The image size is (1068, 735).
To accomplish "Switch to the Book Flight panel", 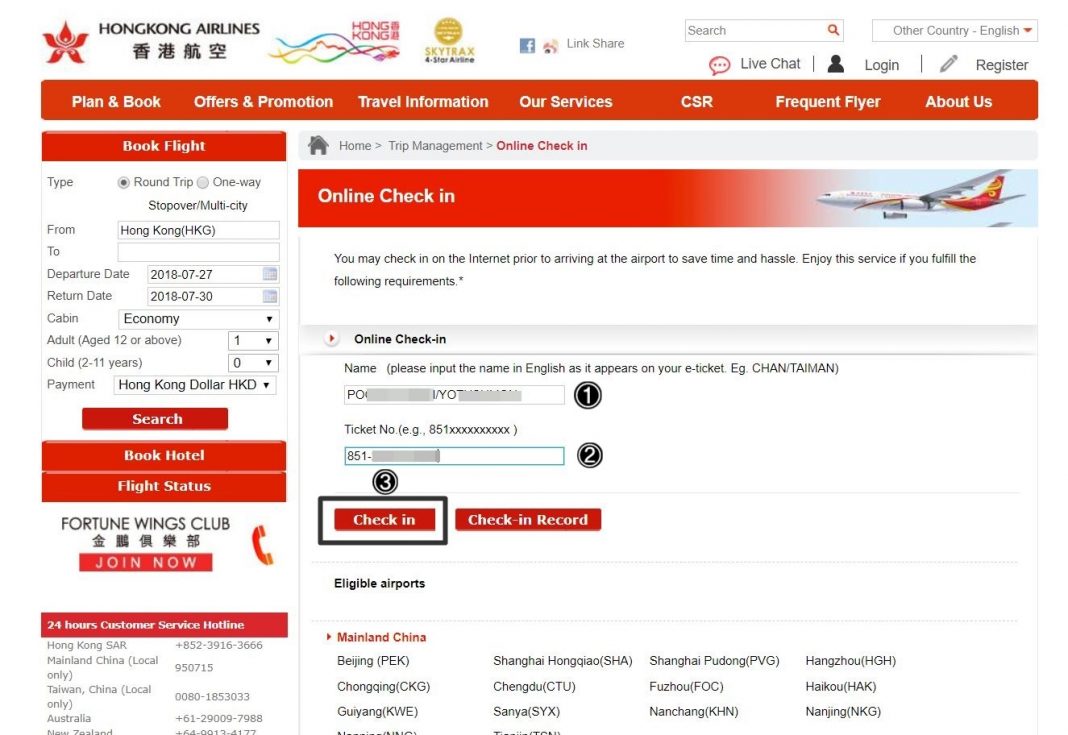I will [164, 146].
